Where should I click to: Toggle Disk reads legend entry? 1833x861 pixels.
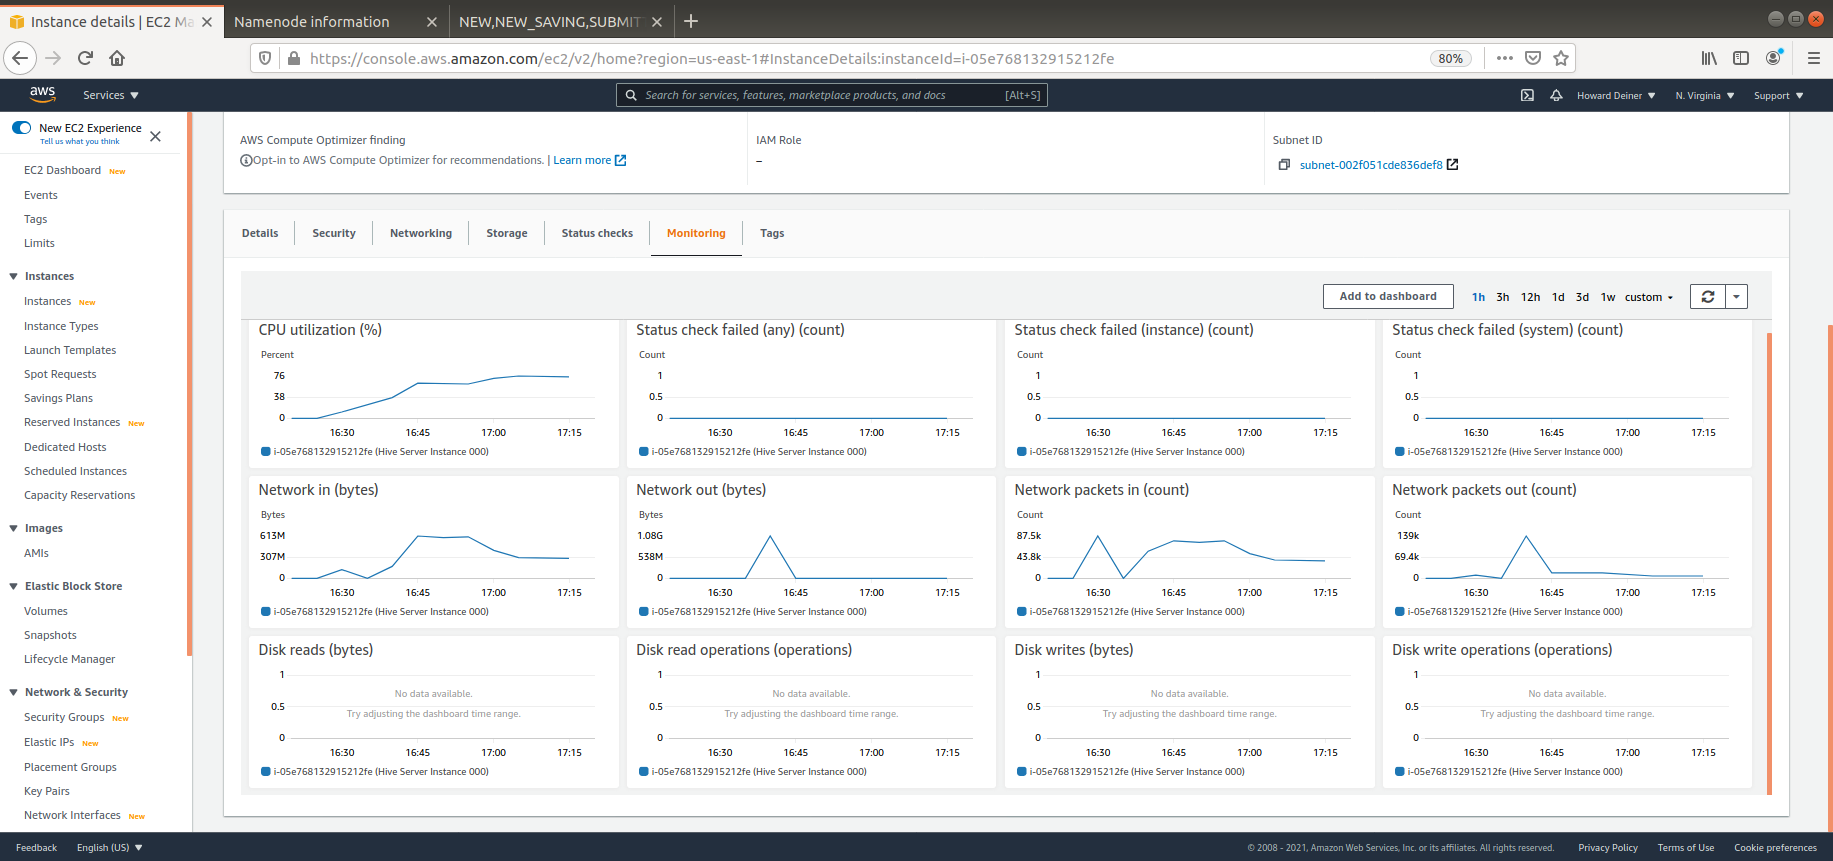click(x=375, y=772)
